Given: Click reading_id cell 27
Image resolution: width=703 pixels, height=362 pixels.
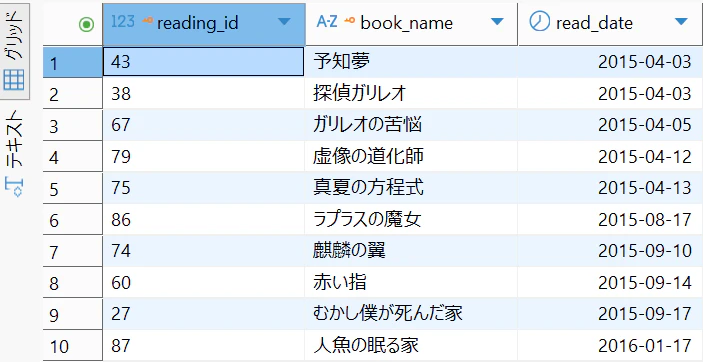Looking at the screenshot, I should pos(204,314).
